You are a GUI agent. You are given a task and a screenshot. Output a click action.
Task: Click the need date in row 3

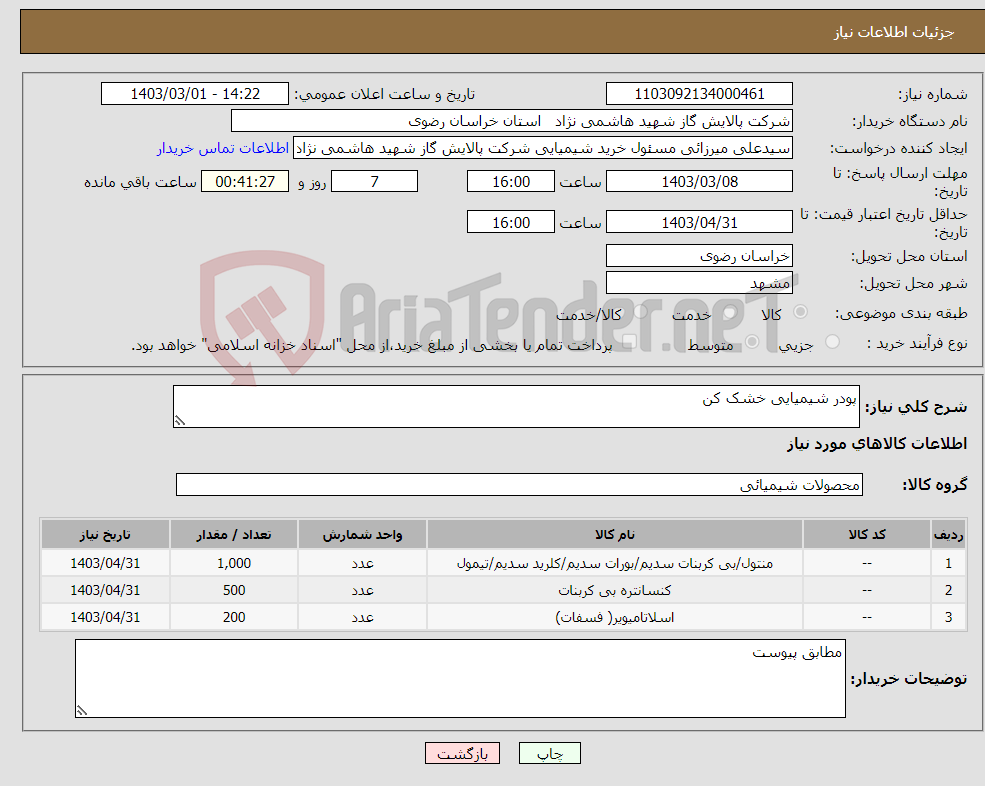point(105,617)
